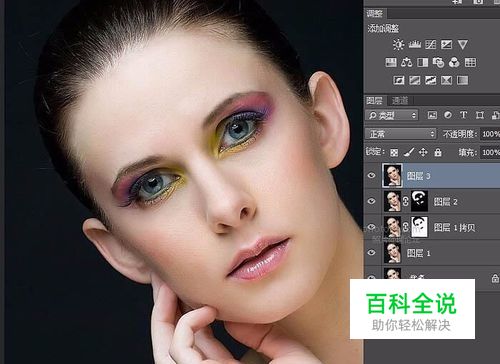Filter layers list by shape layers

[480, 115]
